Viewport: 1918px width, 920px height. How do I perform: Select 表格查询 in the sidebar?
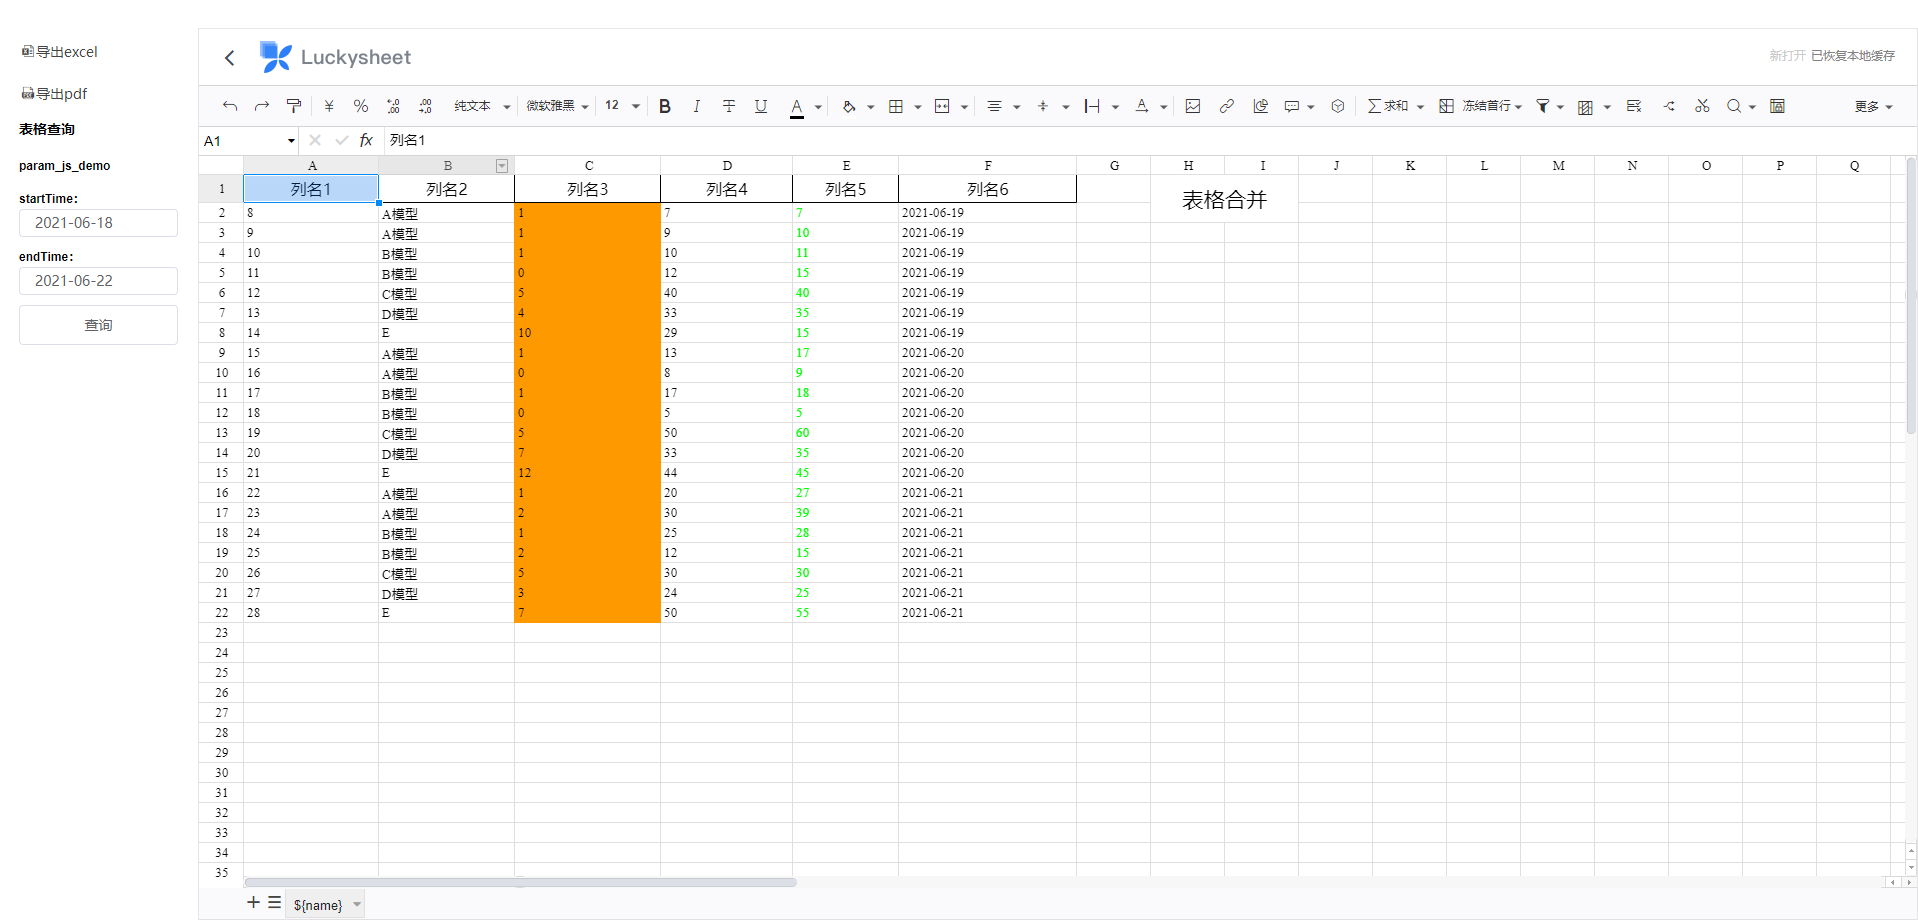[47, 129]
